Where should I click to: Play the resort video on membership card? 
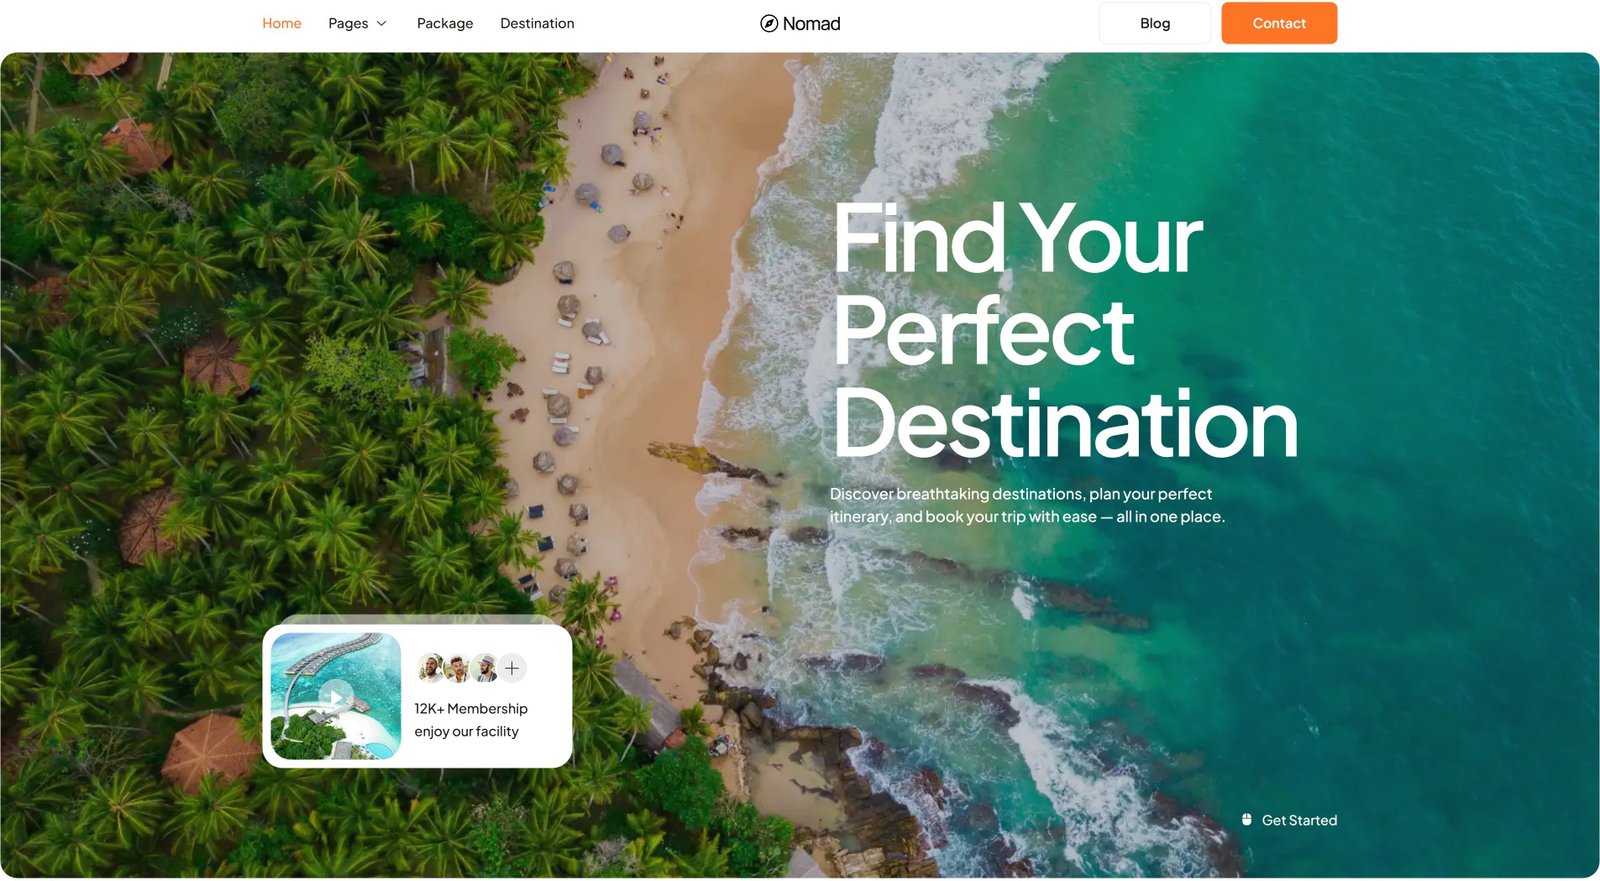click(x=336, y=696)
